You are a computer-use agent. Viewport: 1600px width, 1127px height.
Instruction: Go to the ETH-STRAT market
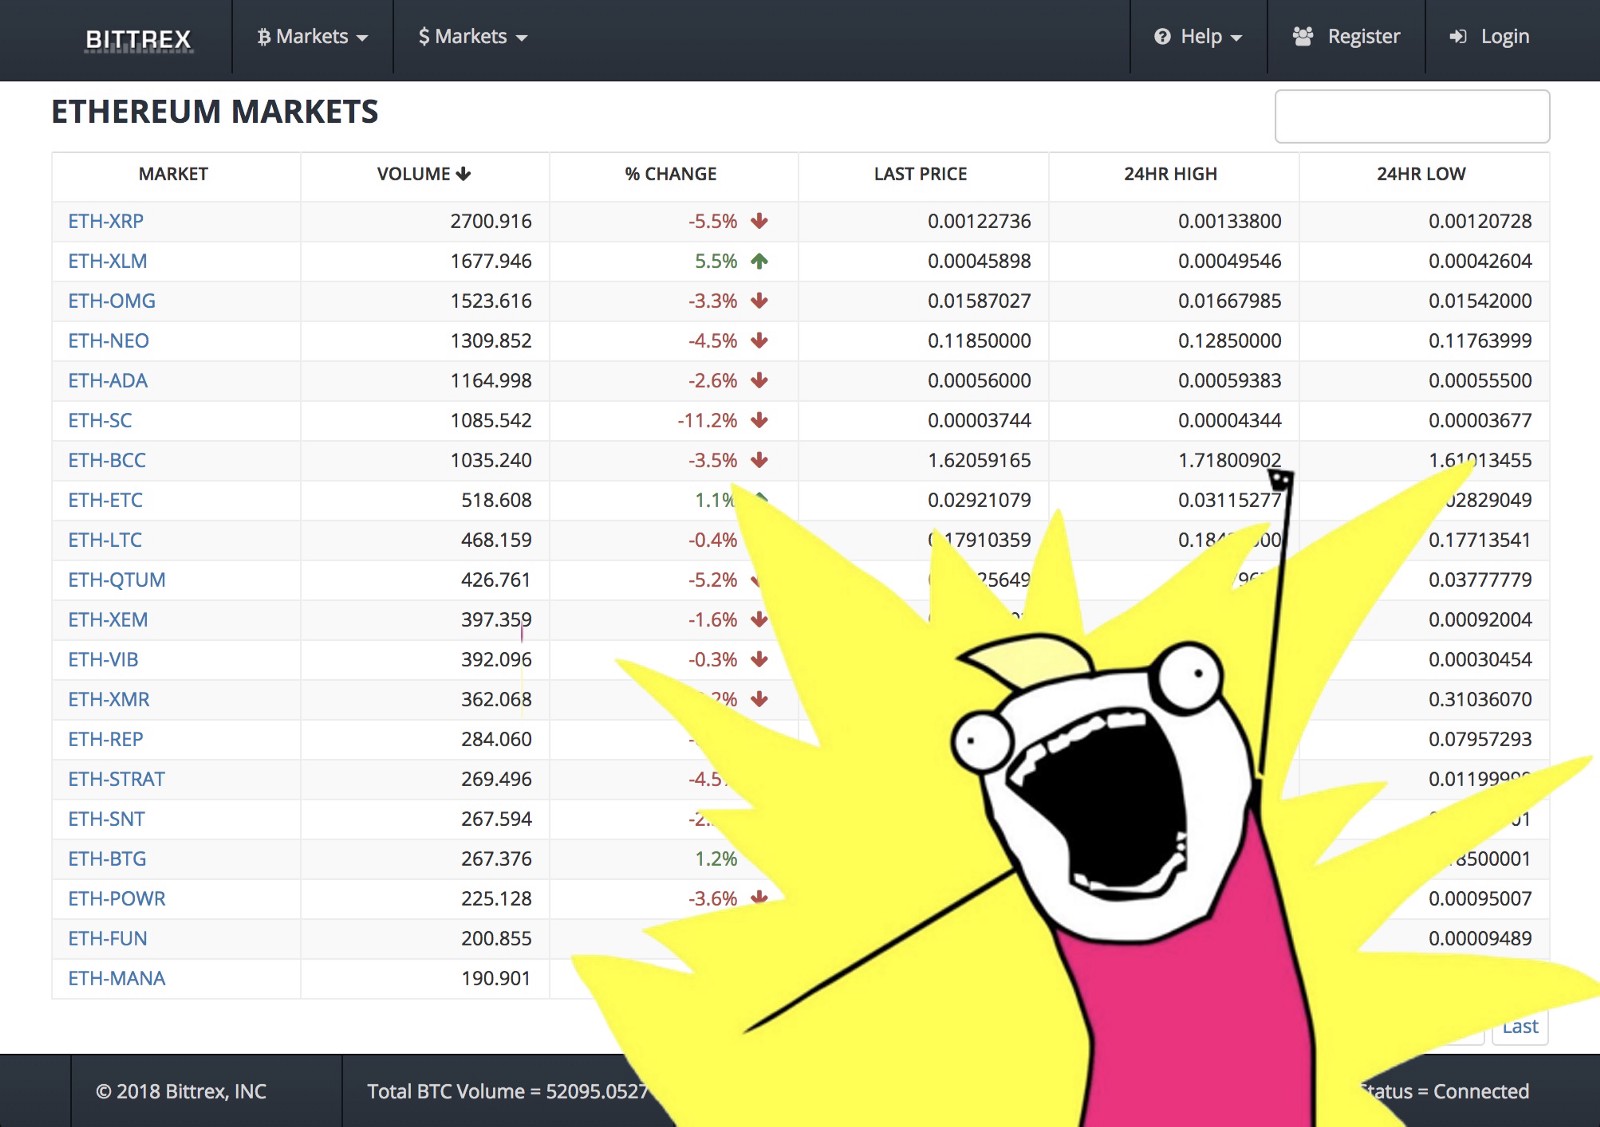(x=117, y=780)
